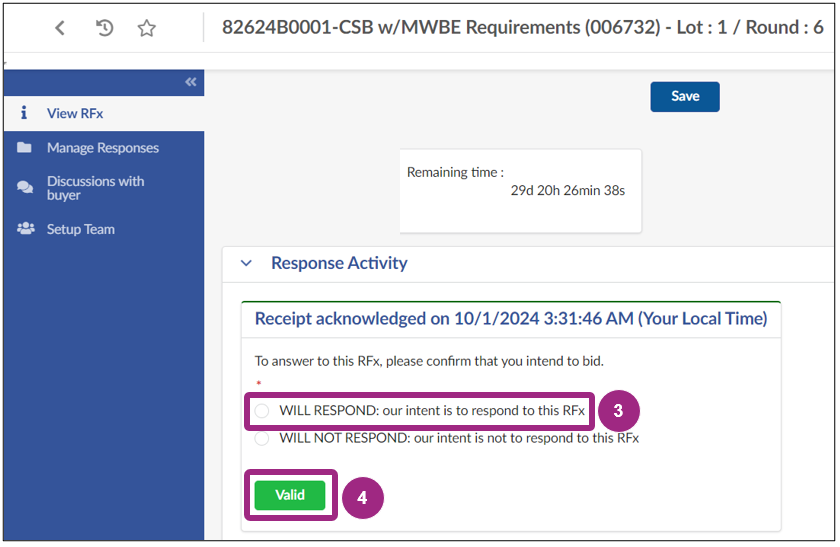Collapse the sidebar with double chevron

coord(191,82)
